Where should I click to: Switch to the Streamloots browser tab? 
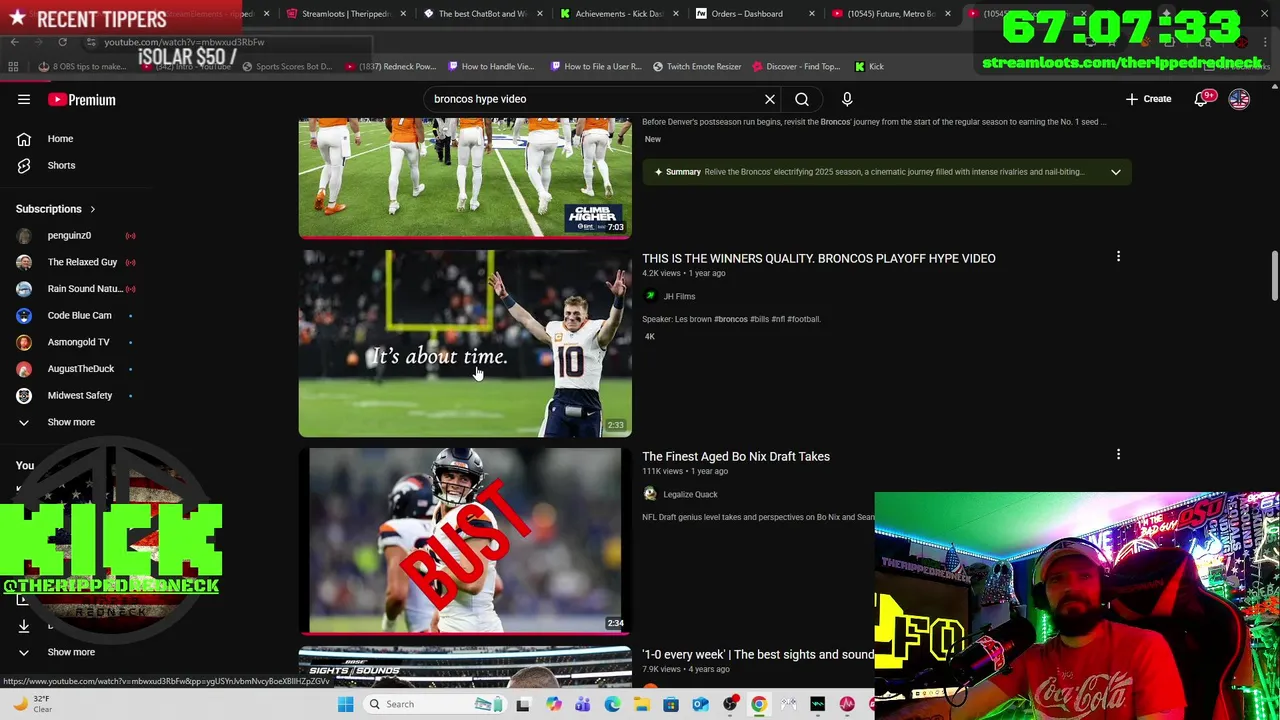click(346, 14)
